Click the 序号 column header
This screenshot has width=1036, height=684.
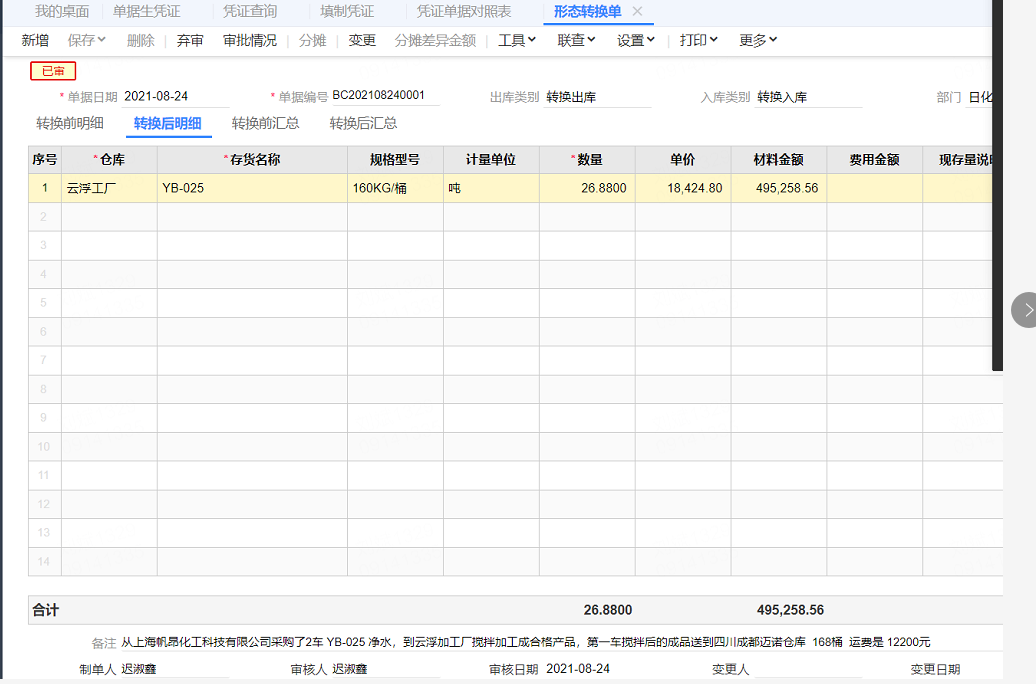pyautogui.click(x=45, y=160)
